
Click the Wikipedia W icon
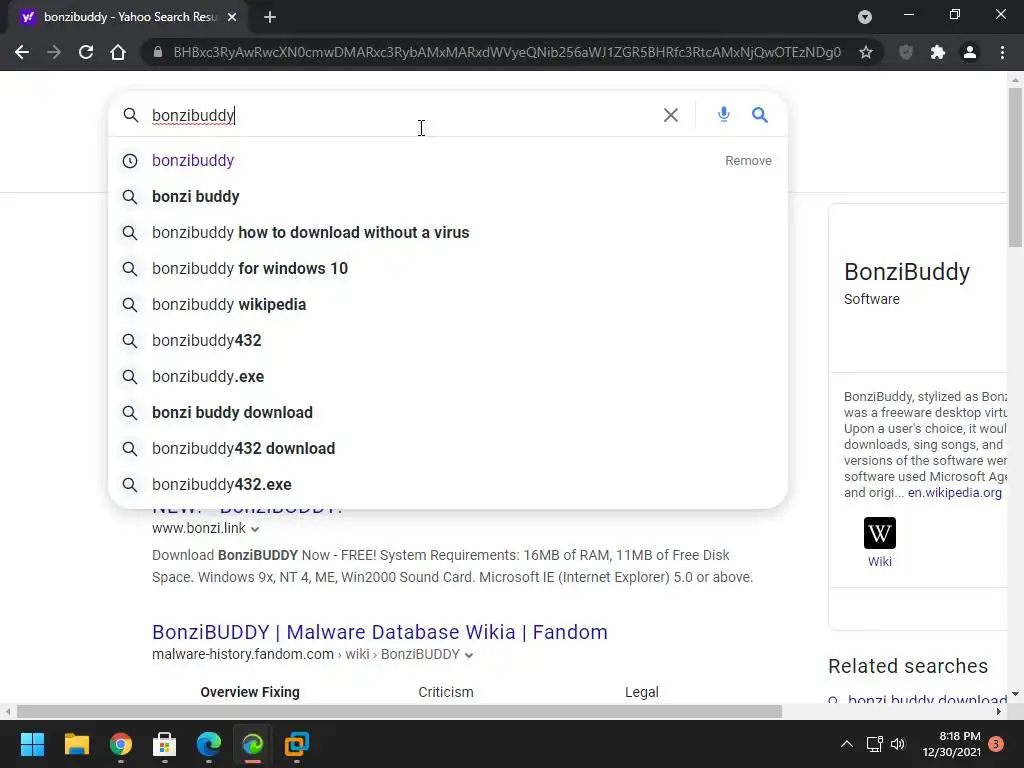880,533
